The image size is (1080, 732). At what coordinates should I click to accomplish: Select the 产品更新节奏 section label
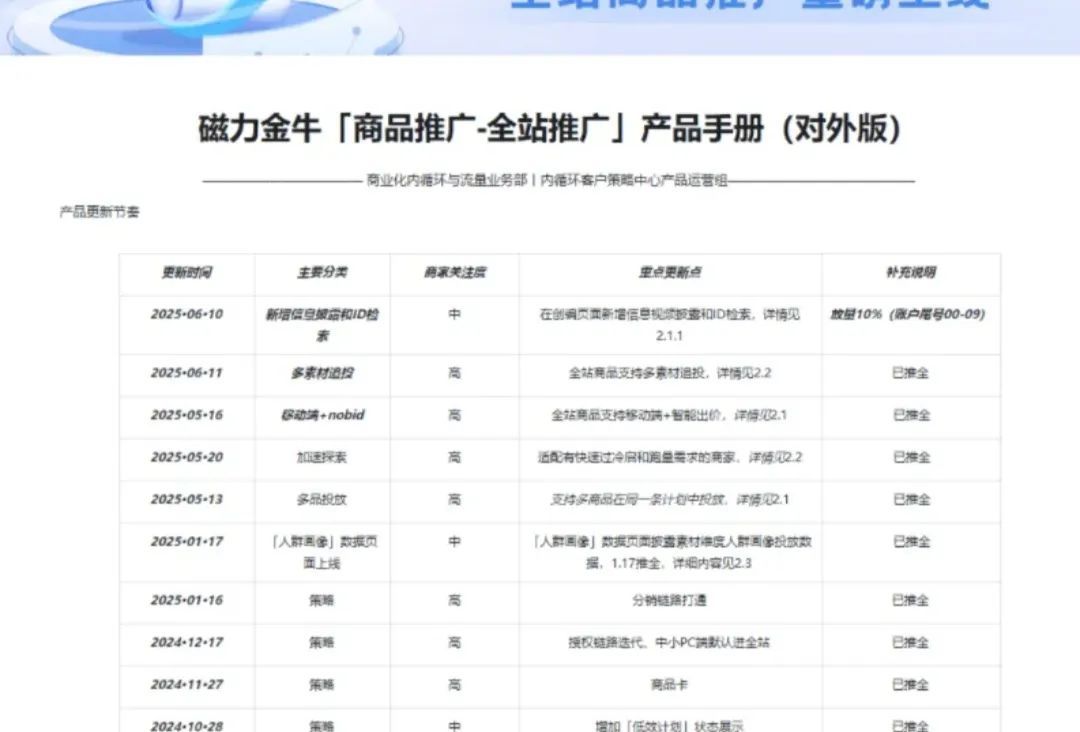[x=100, y=212]
